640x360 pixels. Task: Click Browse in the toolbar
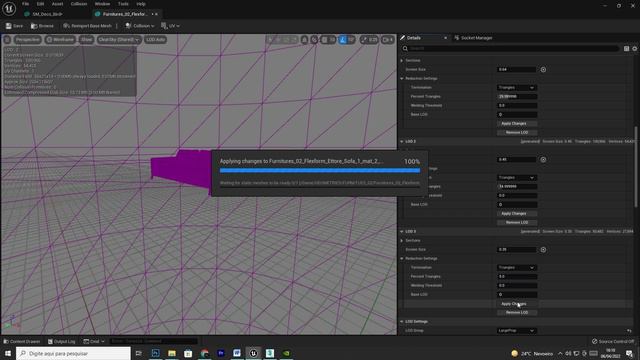tap(42, 26)
